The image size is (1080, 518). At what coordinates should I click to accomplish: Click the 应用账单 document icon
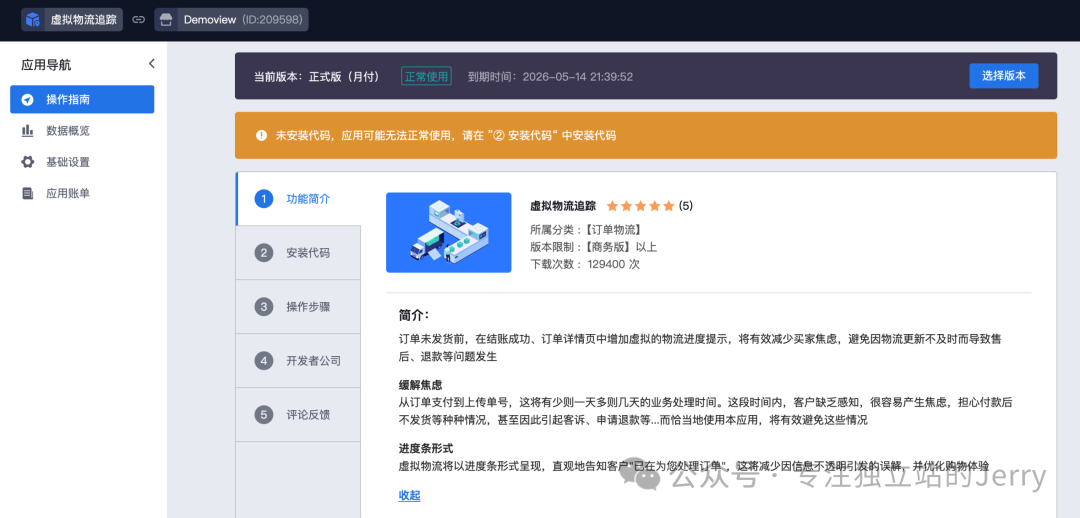28,194
